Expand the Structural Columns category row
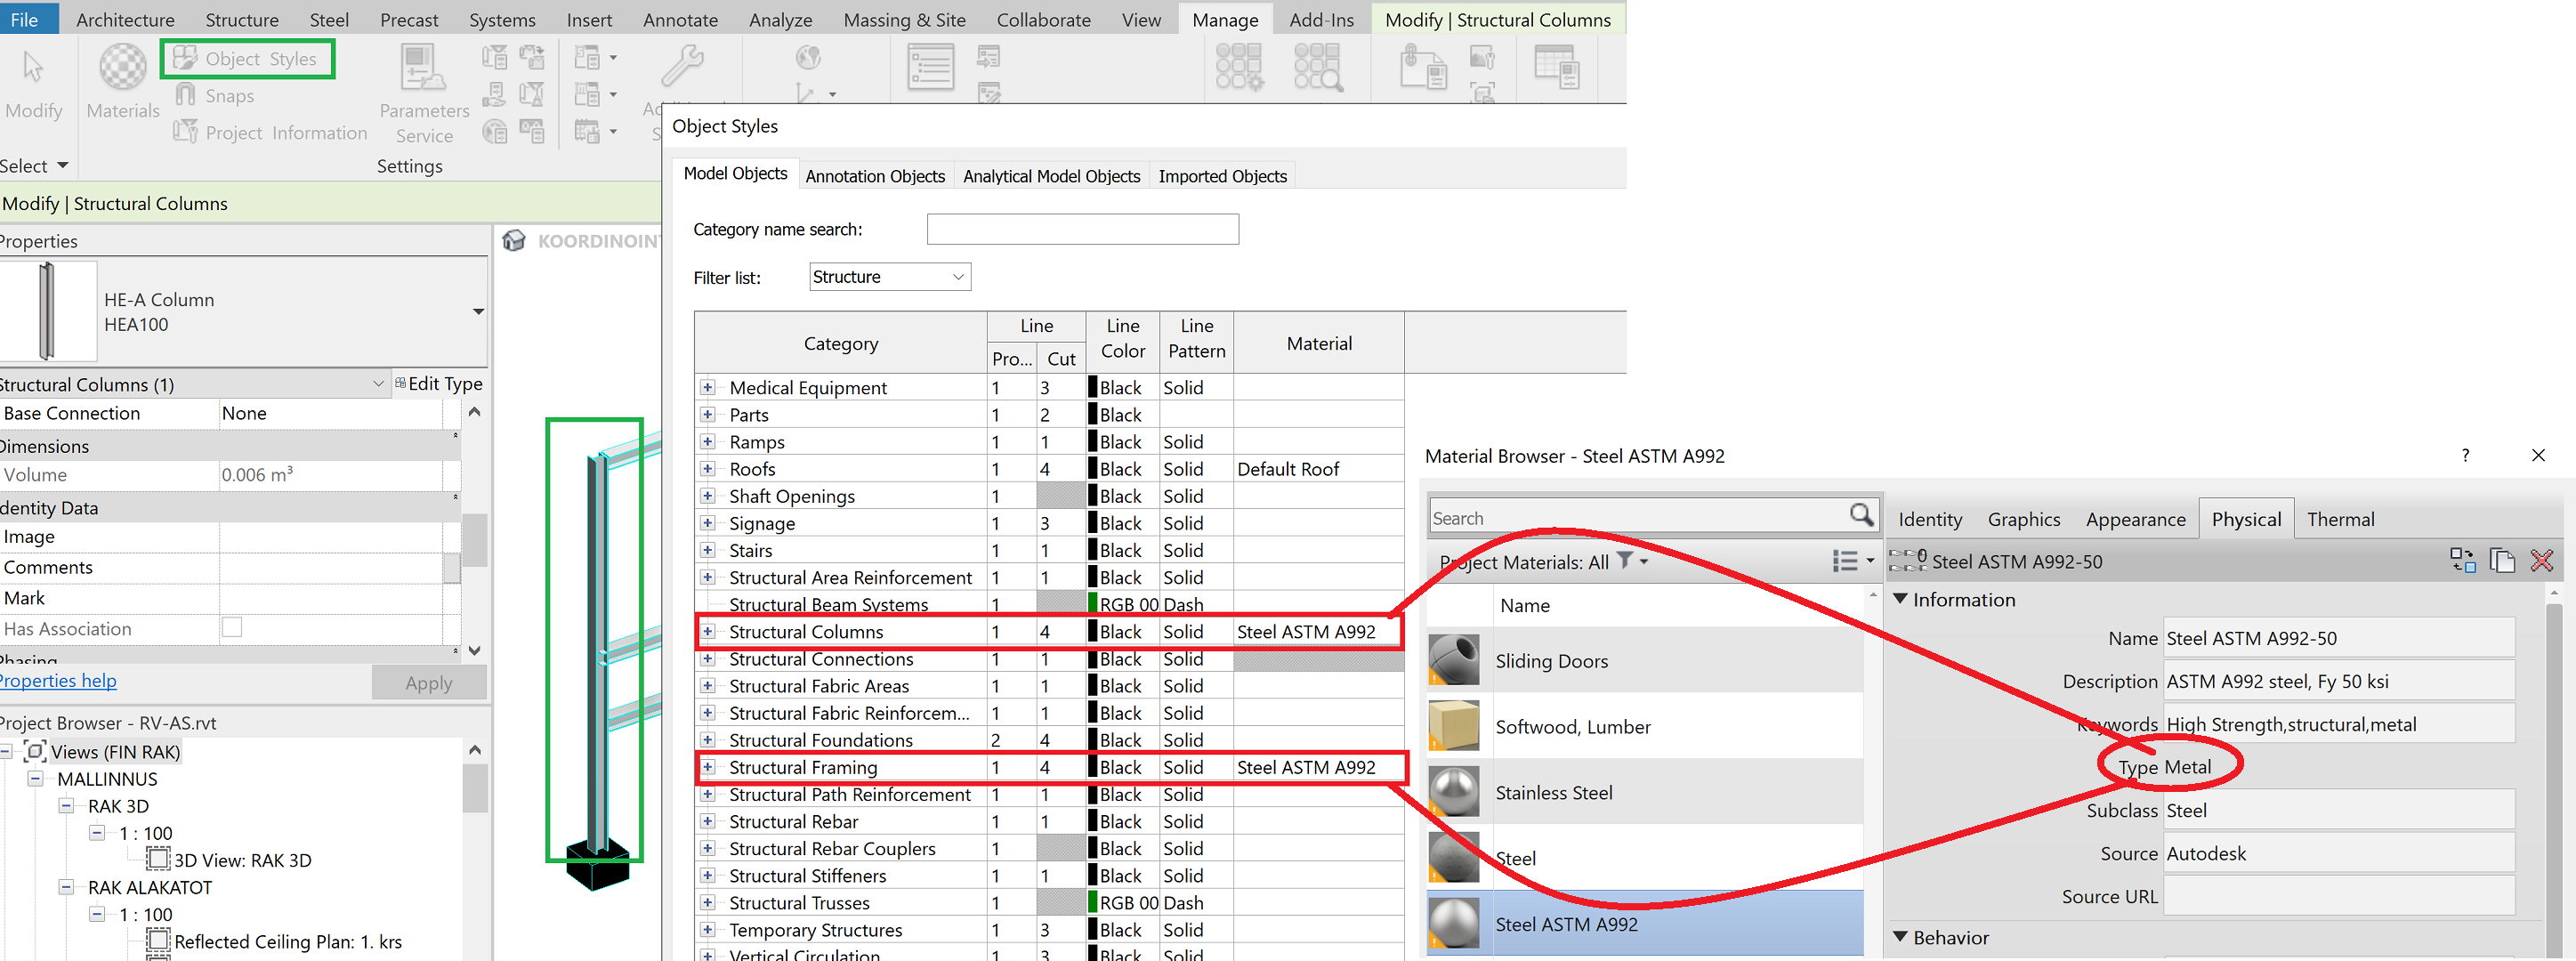Image resolution: width=2576 pixels, height=961 pixels. (x=708, y=632)
